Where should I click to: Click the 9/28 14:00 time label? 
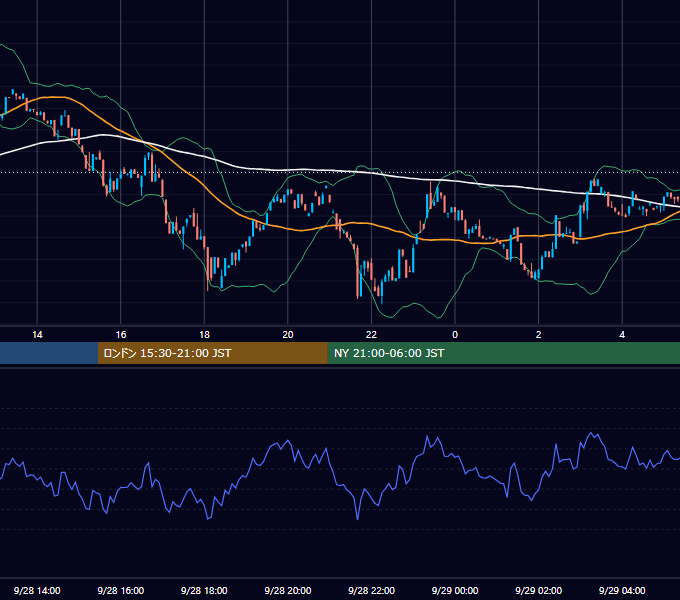(x=37, y=590)
